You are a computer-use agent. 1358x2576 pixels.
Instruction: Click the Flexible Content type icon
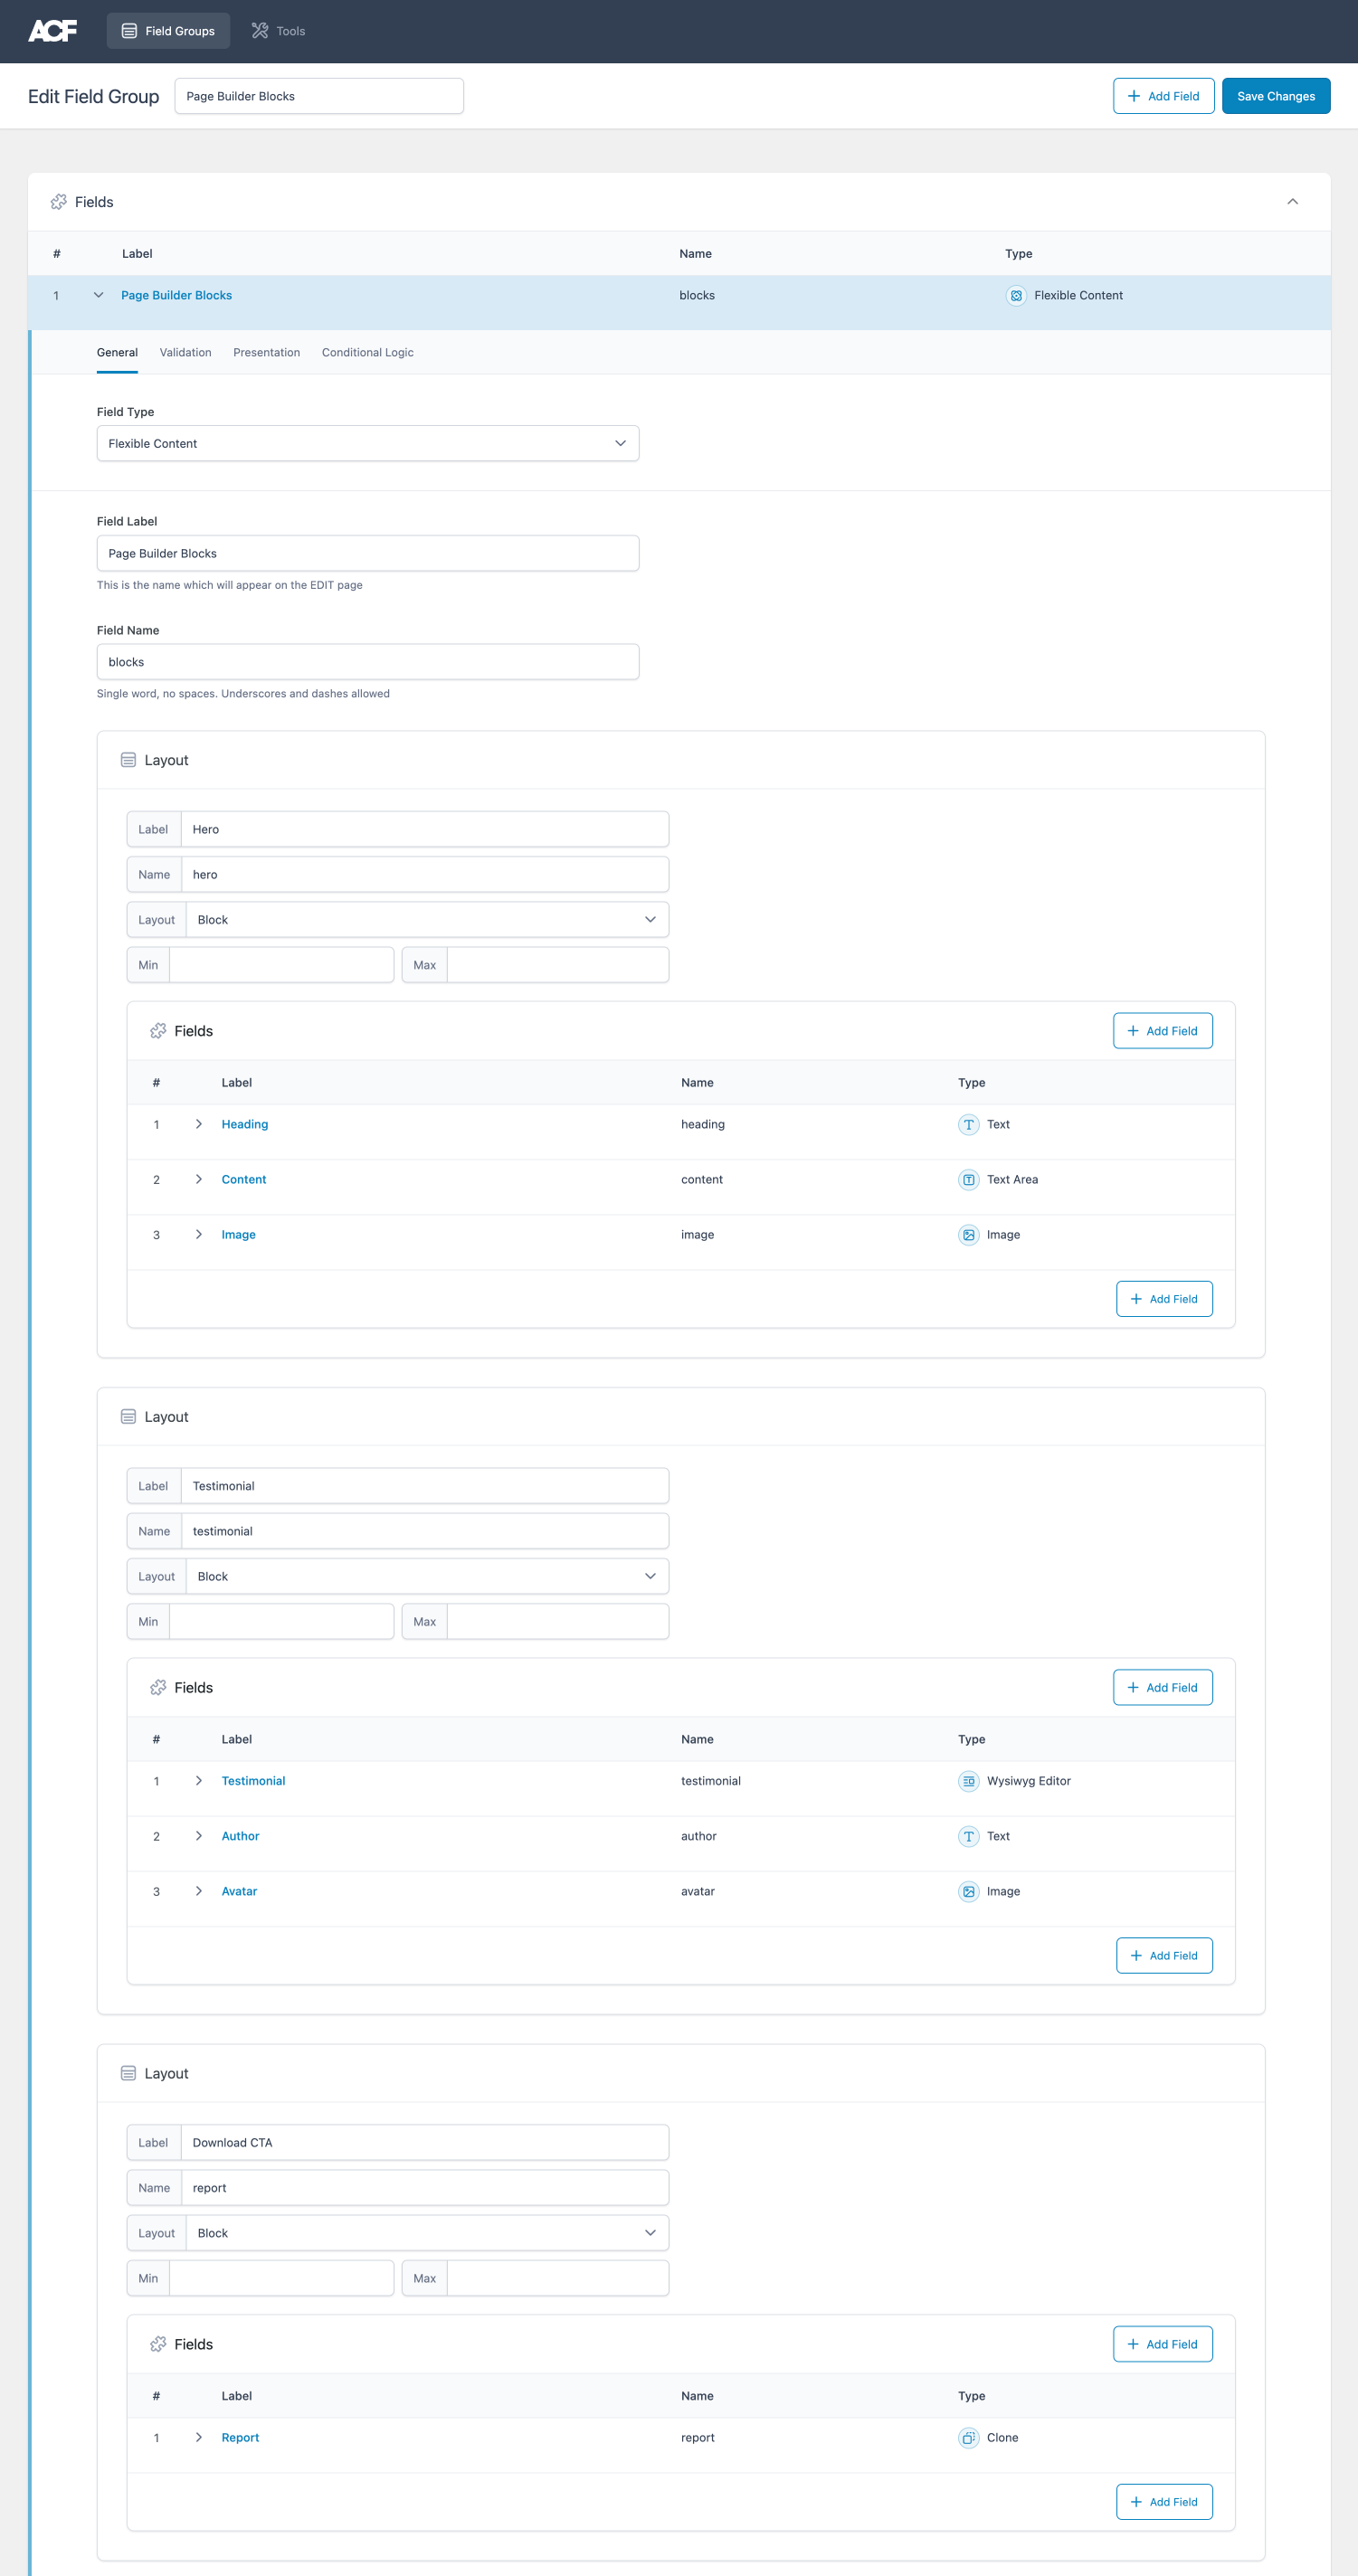[x=1016, y=296]
